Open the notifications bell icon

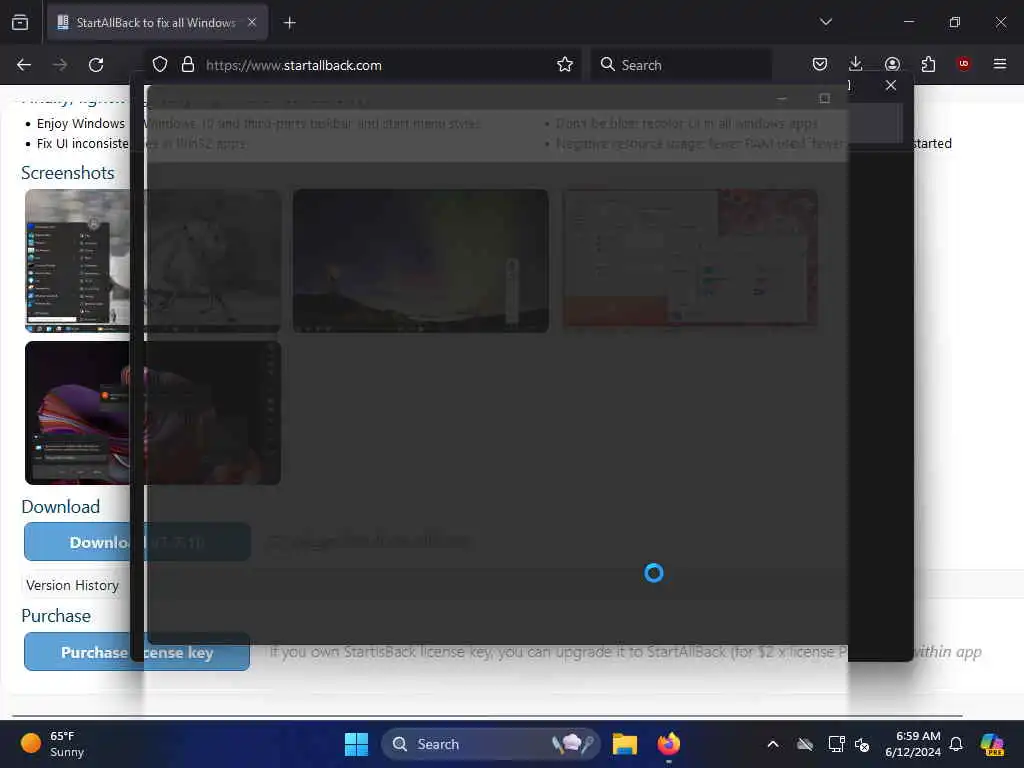coord(956,744)
